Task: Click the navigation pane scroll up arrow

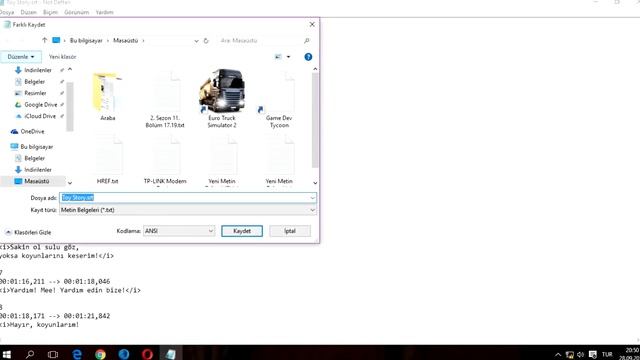Action: [70, 69]
